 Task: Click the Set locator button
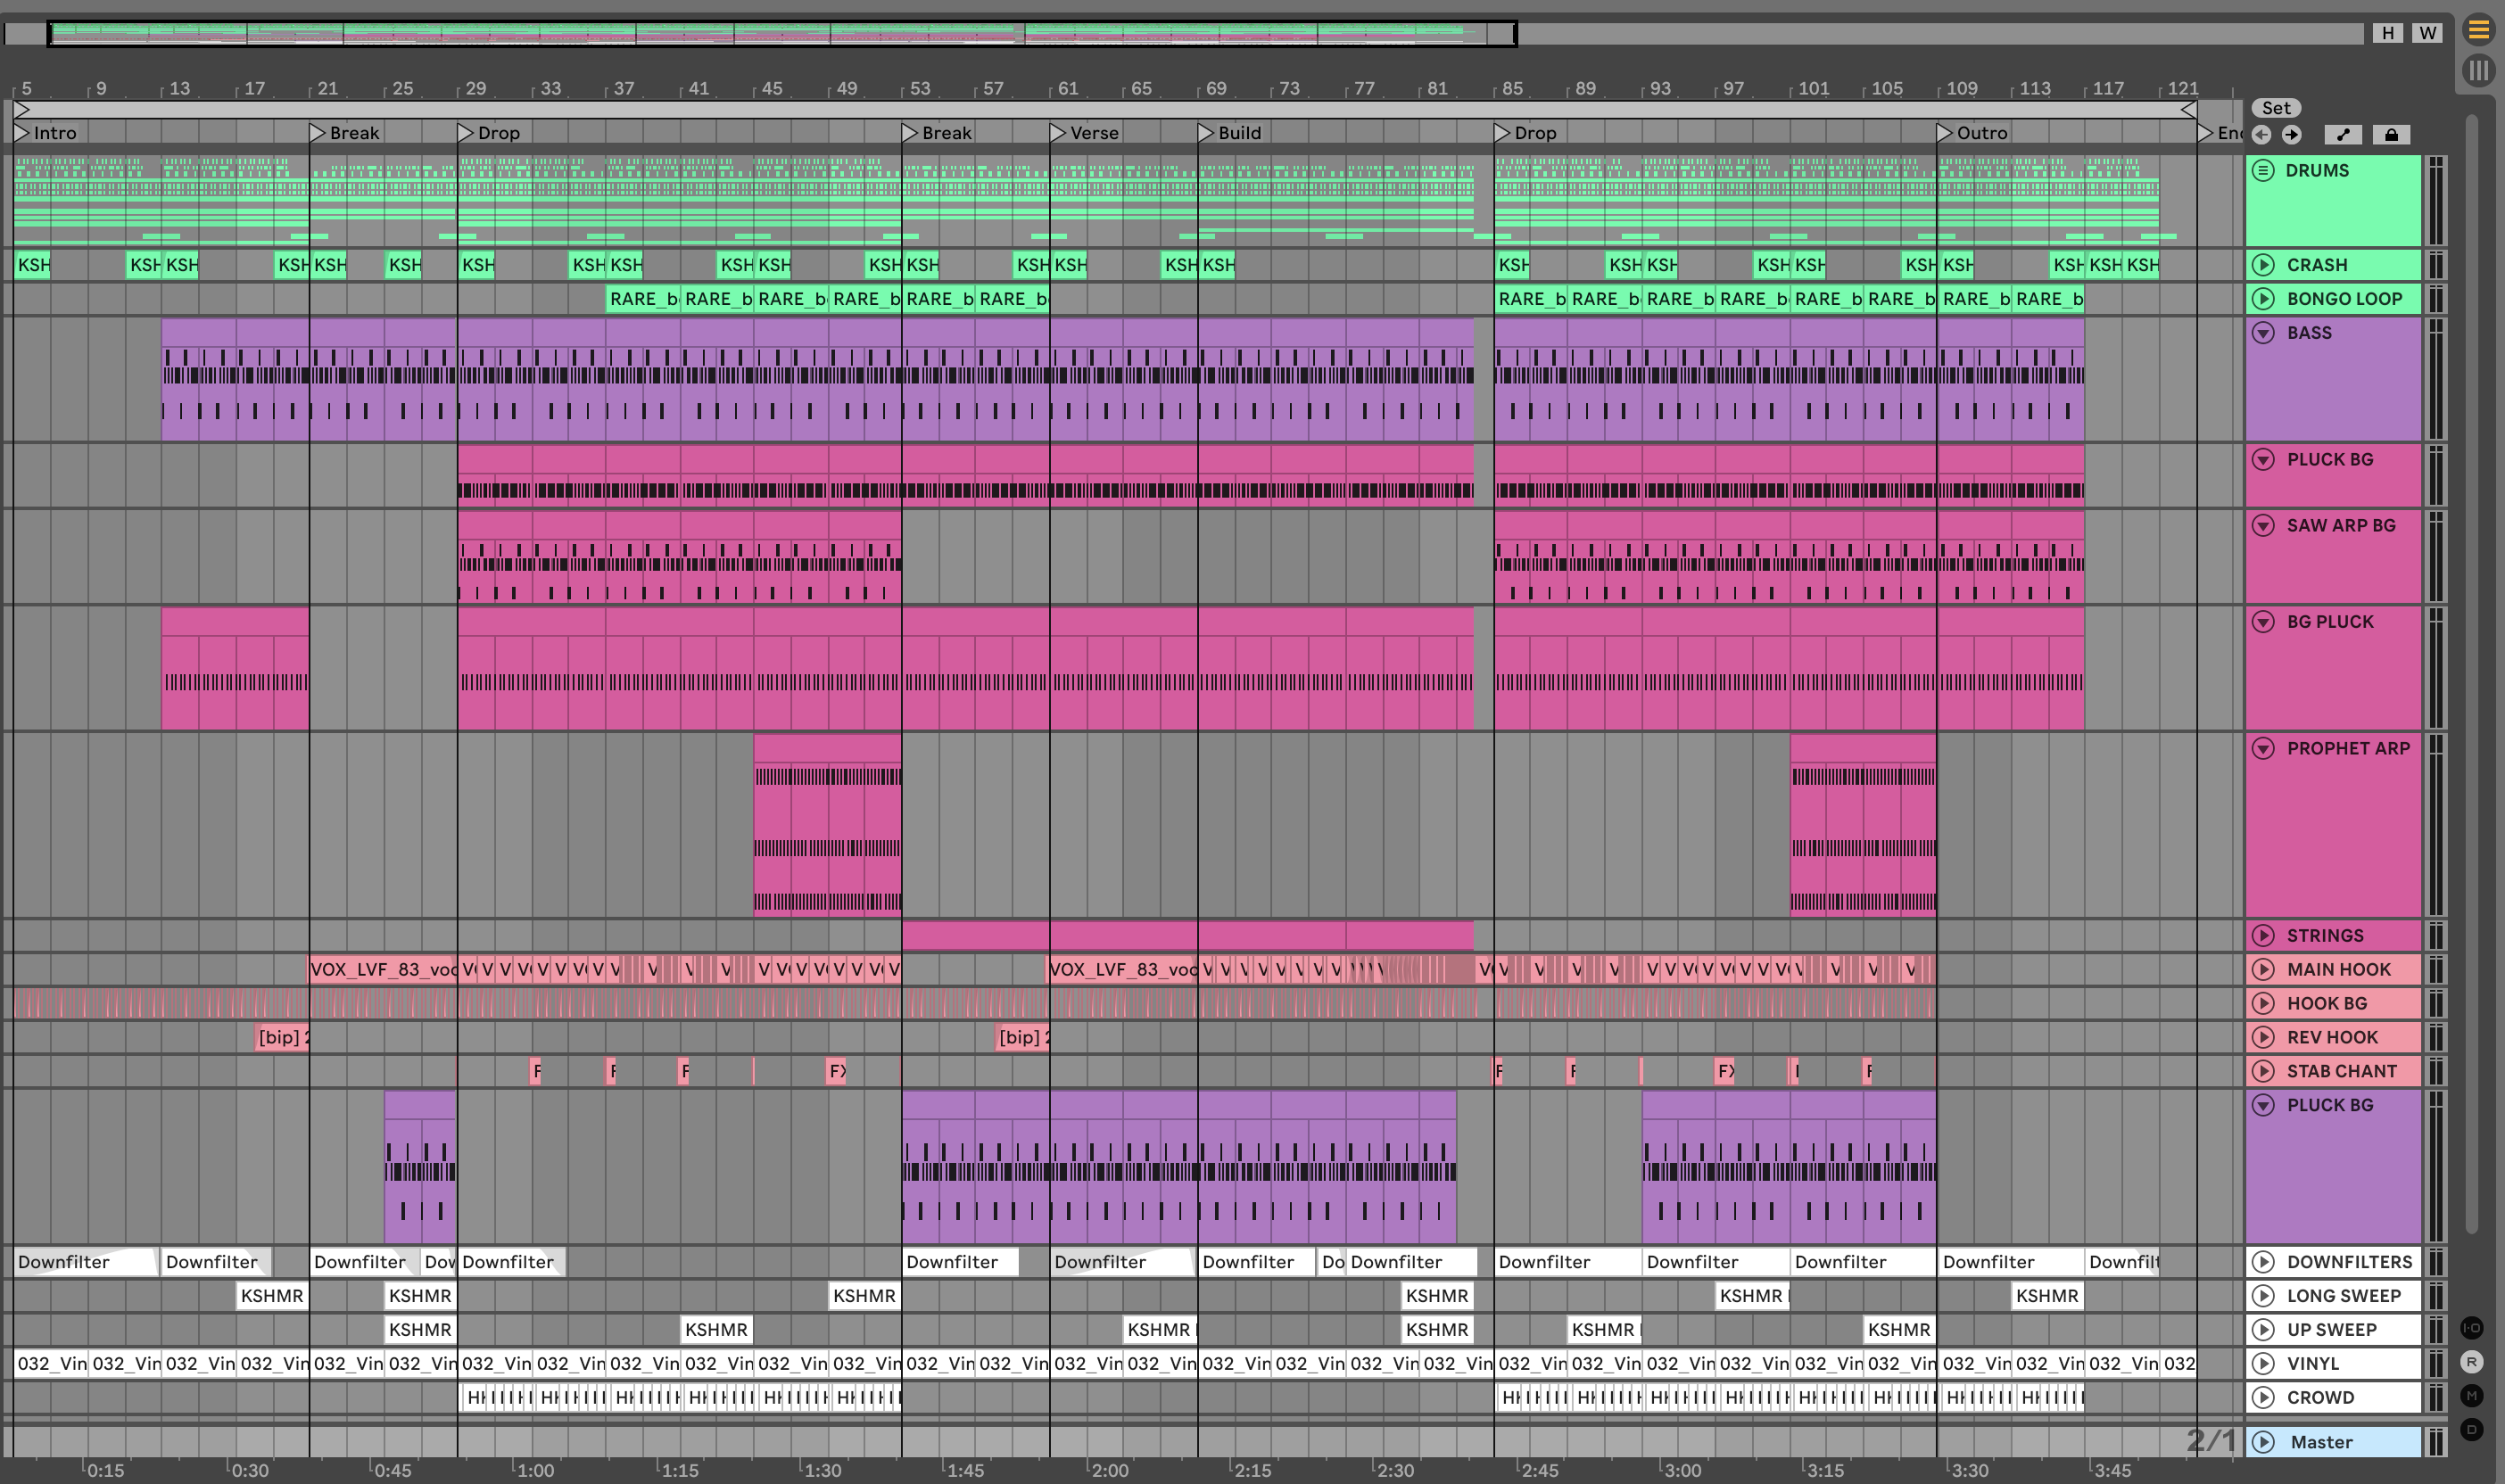(2276, 108)
